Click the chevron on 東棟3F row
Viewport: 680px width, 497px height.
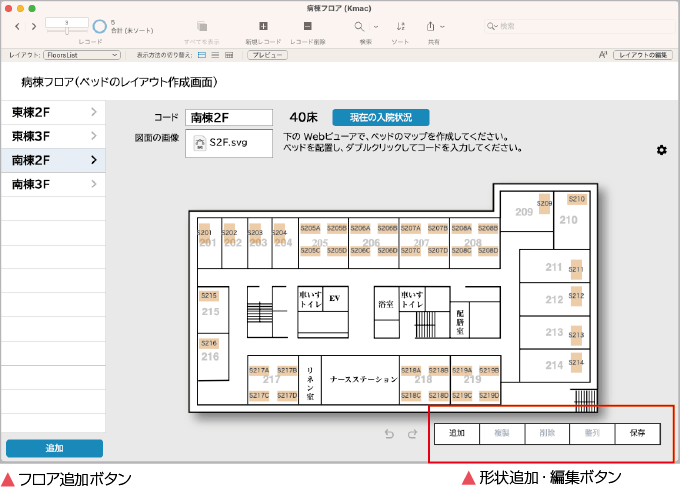(94, 136)
